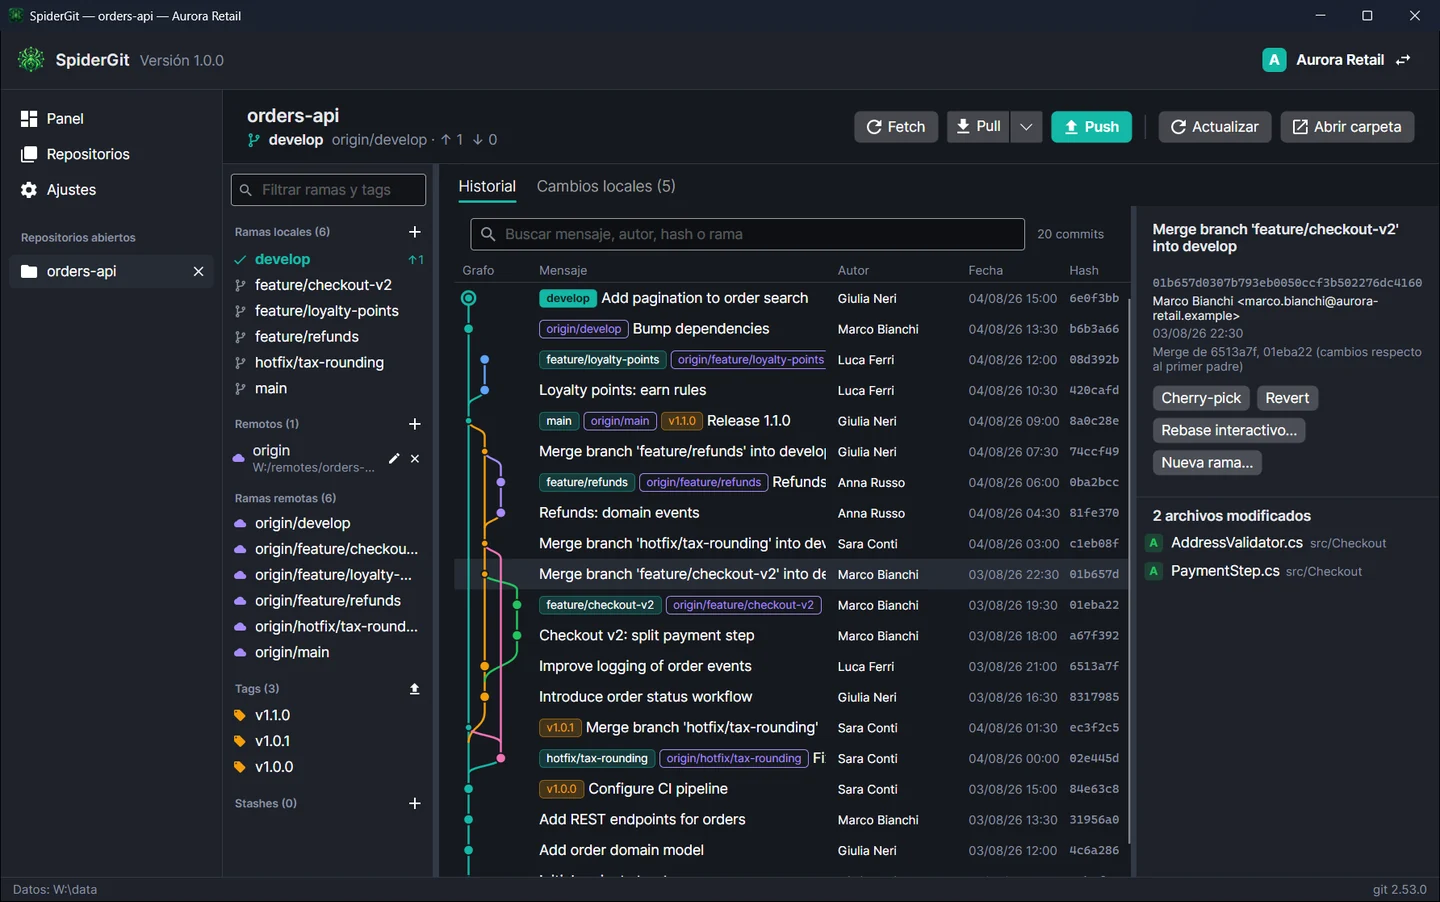Push commits with the Push button

(x=1091, y=127)
